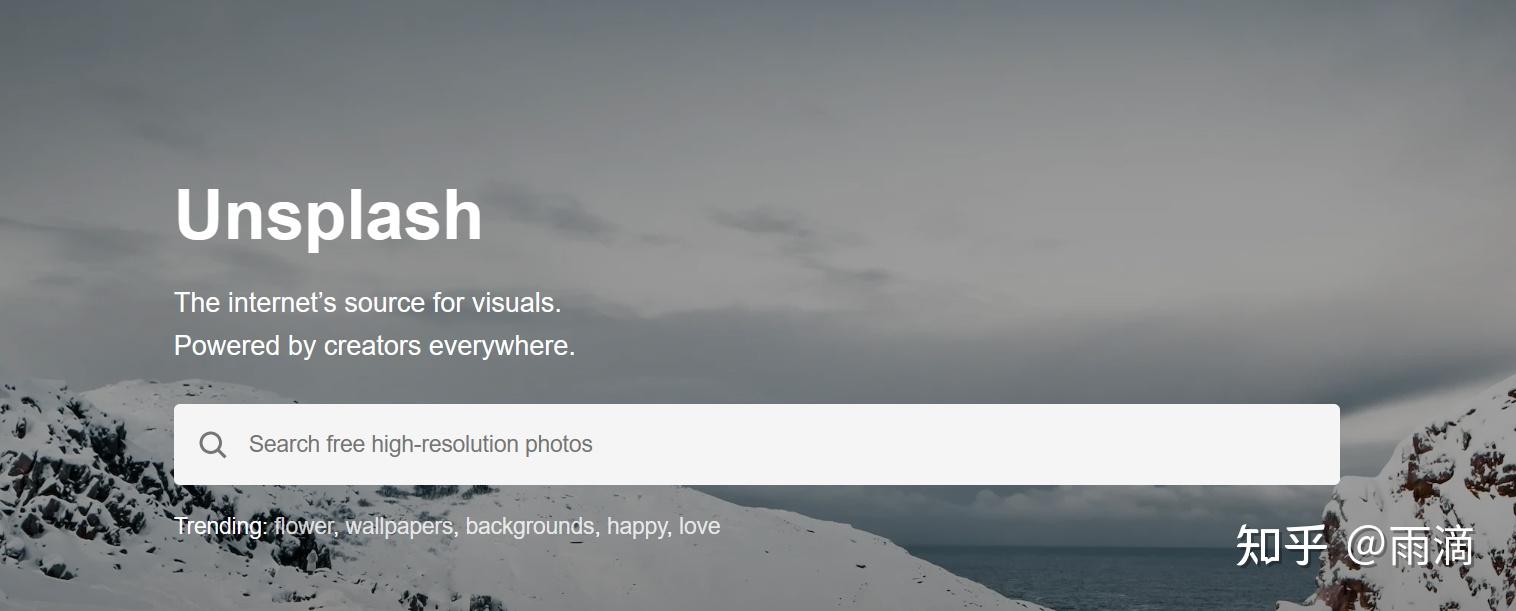Click 'The internet's source for visuals.' tagline
Image resolution: width=1516 pixels, height=611 pixels.
click(x=368, y=302)
